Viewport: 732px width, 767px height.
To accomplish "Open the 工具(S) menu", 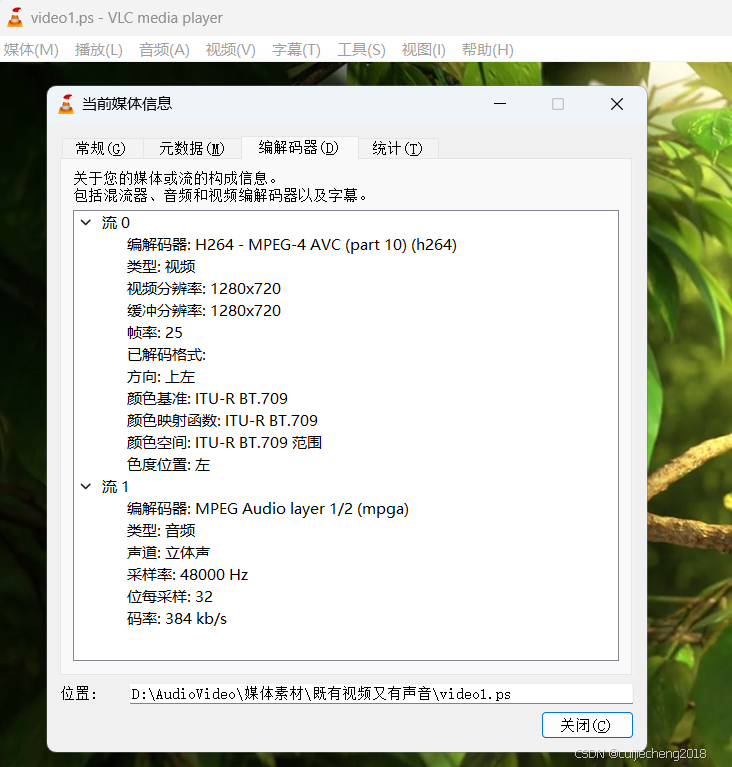I will 361,50.
